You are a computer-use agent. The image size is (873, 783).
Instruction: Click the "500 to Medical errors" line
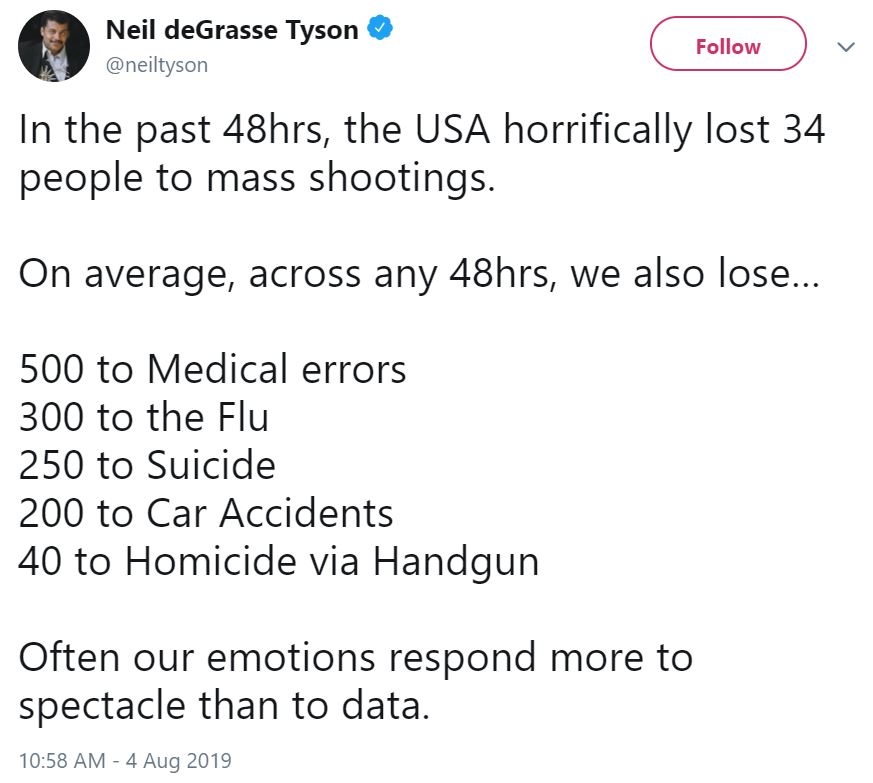click(213, 369)
